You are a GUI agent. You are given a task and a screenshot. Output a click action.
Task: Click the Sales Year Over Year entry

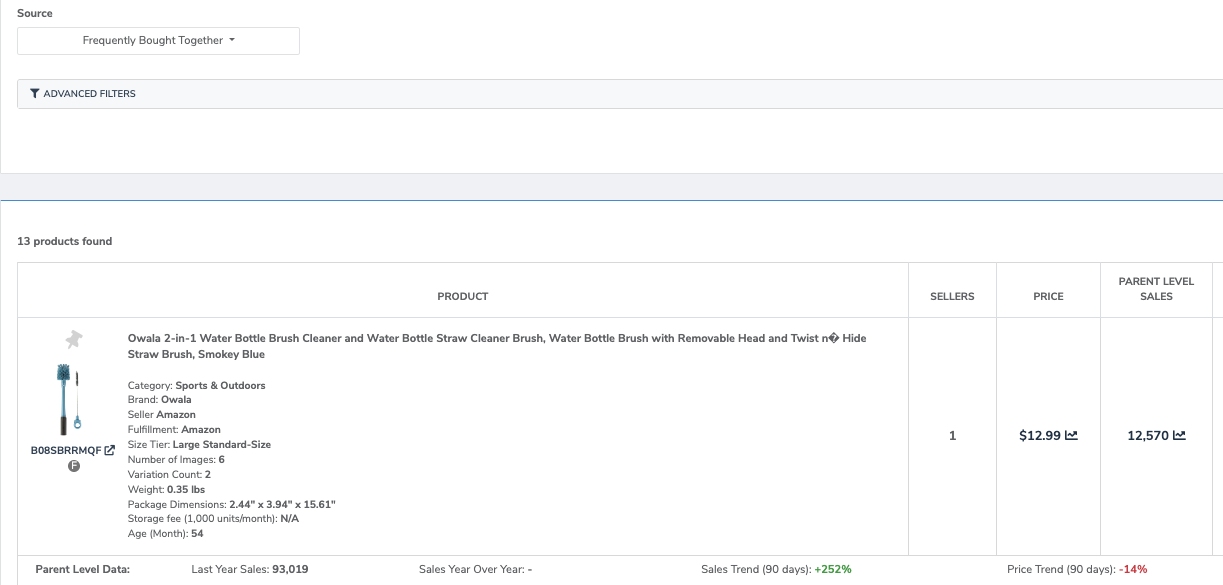pyautogui.click(x=476, y=569)
